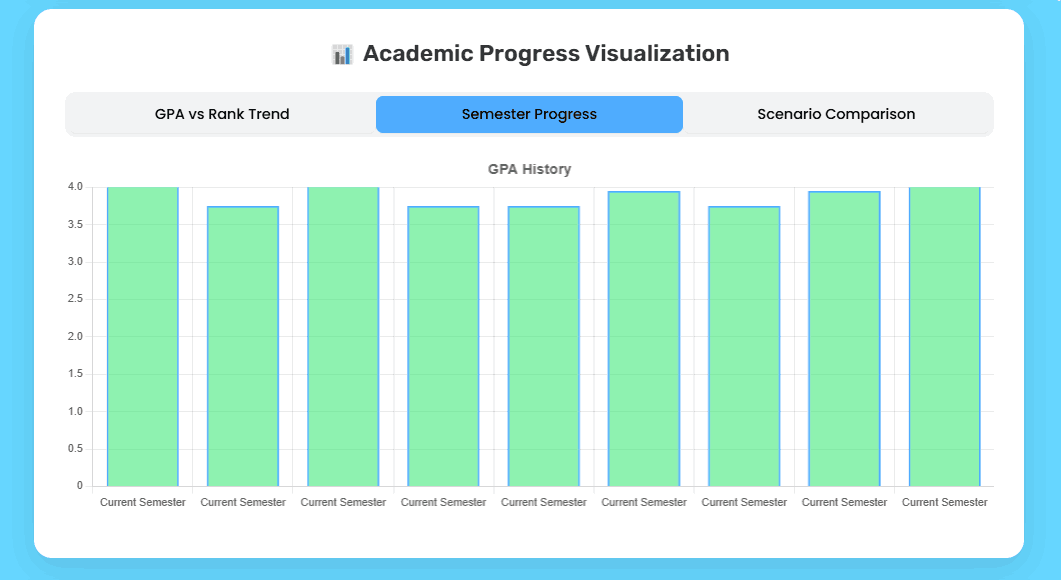Click the 0 value on the y-axis
1061x580 pixels.
tap(79, 486)
